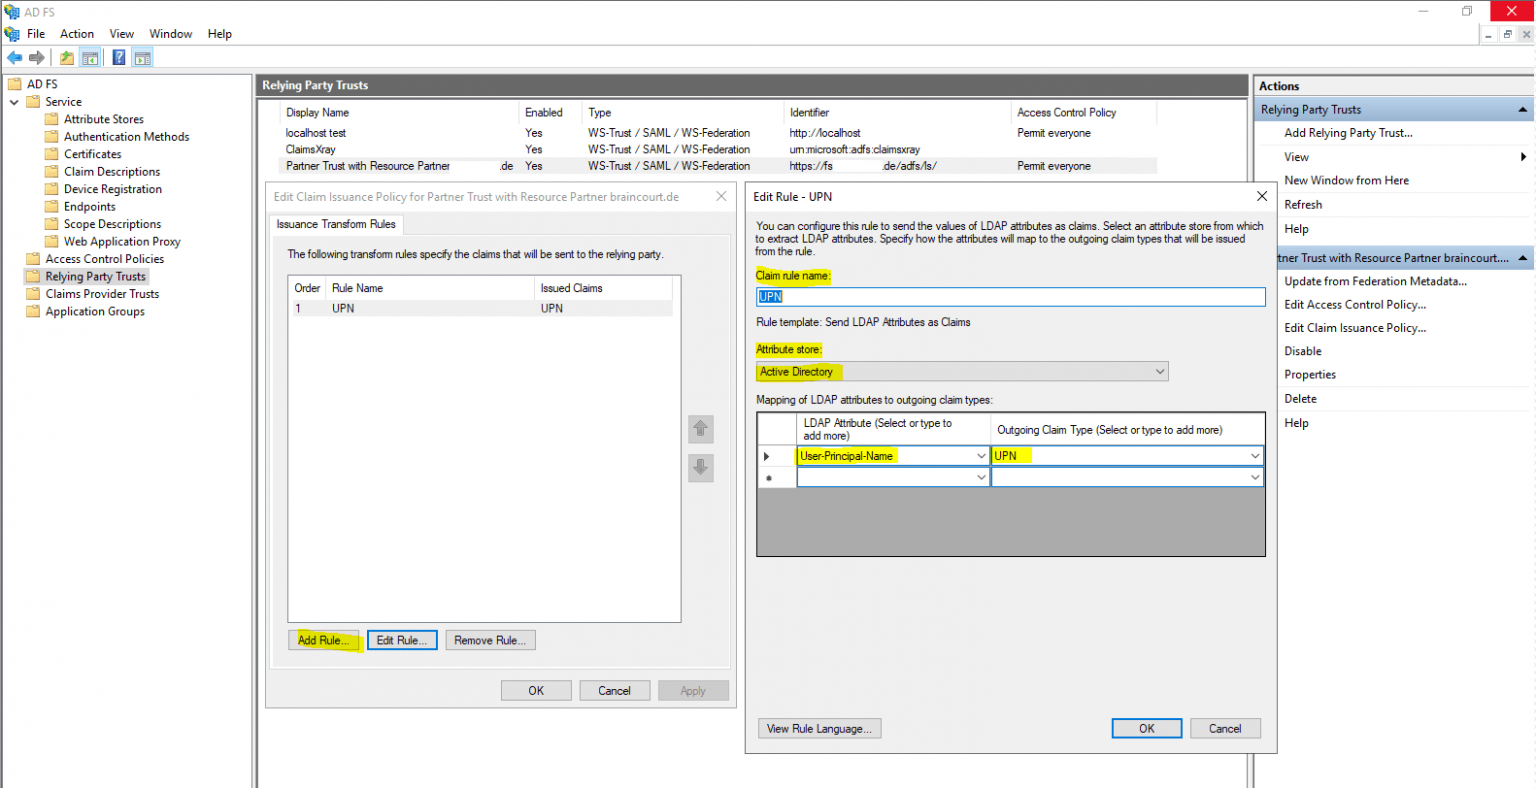Click the Add Rule button
Screen dimensions: 1536x788
324,640
